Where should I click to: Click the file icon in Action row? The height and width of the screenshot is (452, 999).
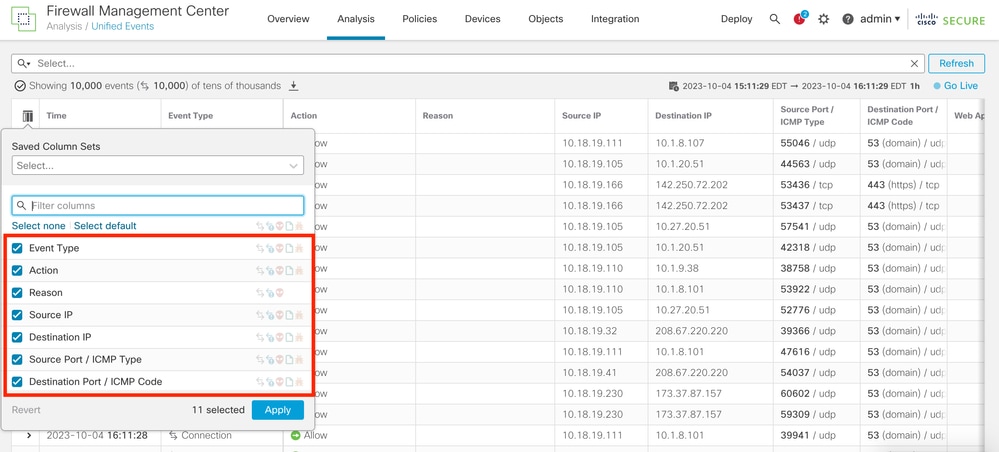[289, 270]
